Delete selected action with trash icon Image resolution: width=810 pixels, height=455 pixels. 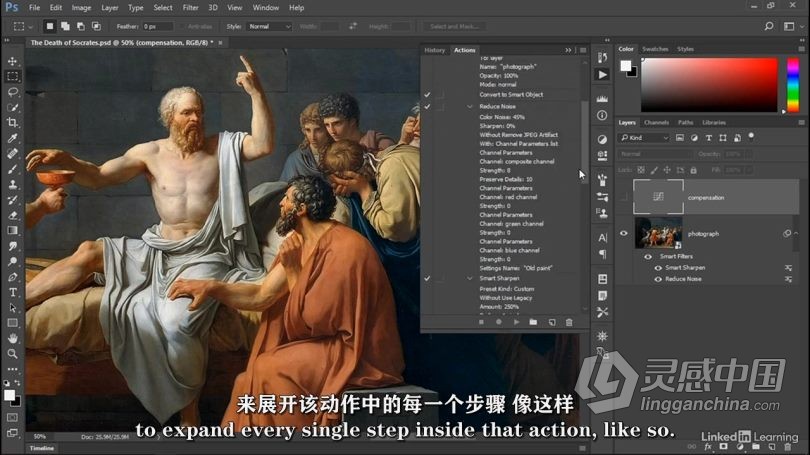(569, 322)
